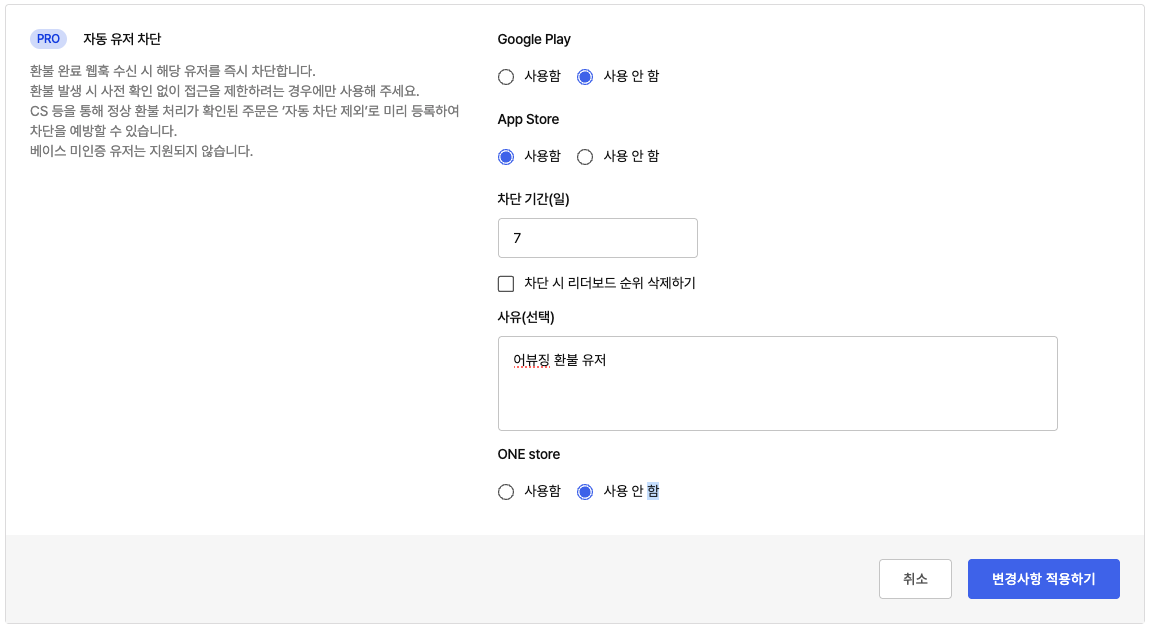This screenshot has width=1151, height=629.
Task: Click the Google Play section label
Action: point(534,39)
